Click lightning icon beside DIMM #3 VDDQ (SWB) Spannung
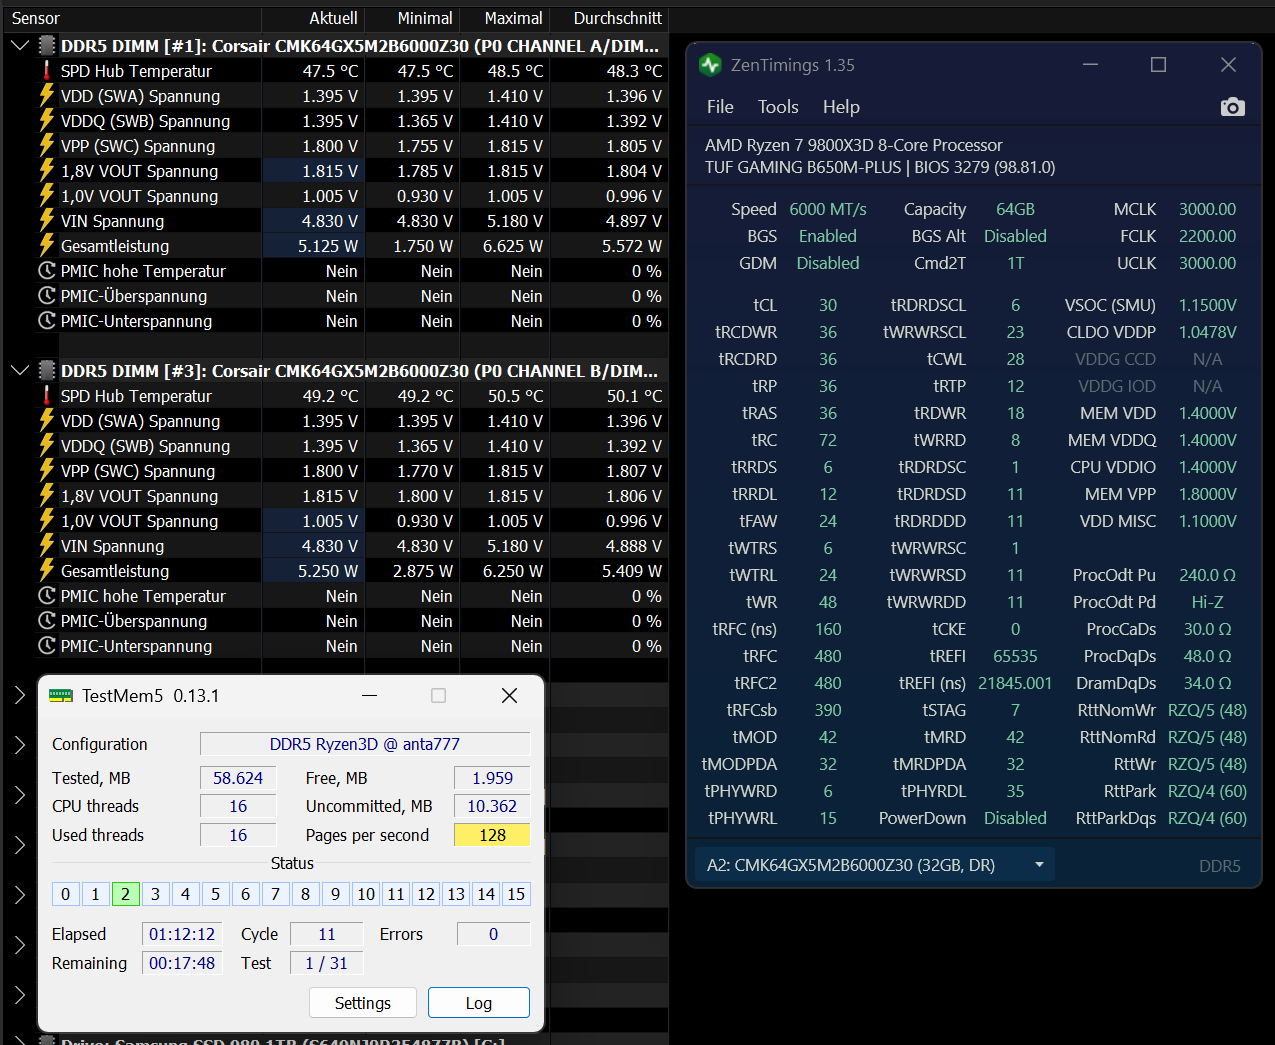This screenshot has height=1045, width=1275. (x=46, y=446)
